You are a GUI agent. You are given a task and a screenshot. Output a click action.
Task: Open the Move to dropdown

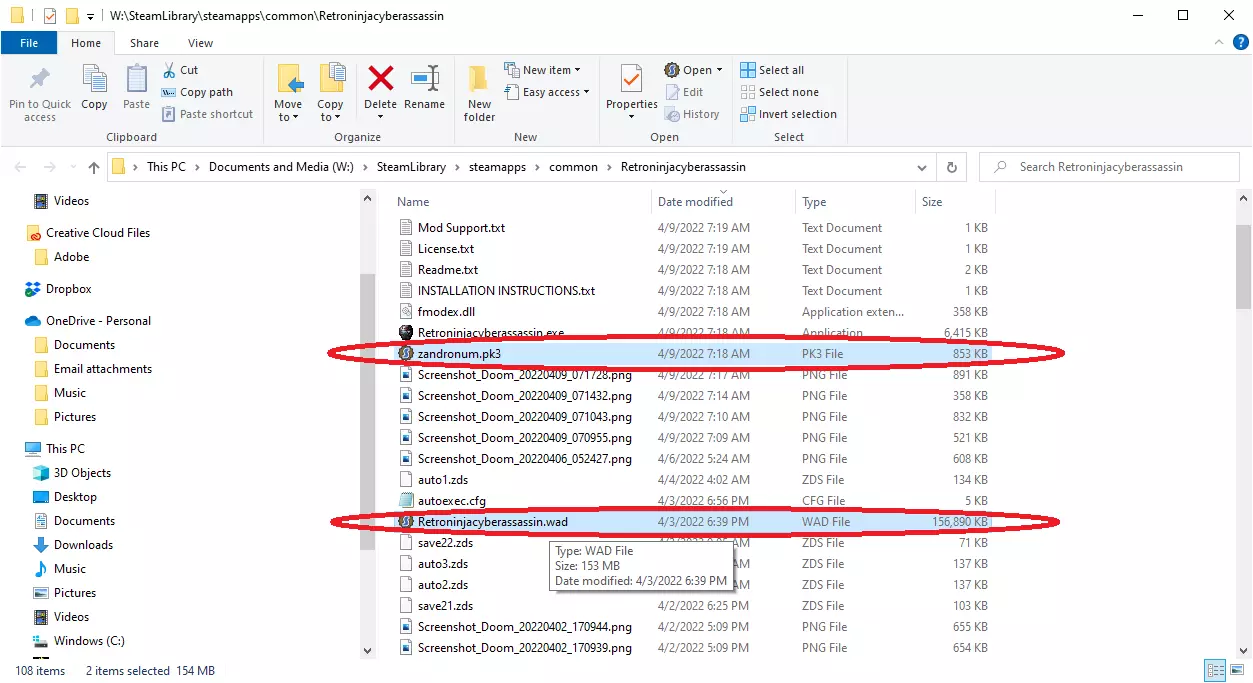coord(288,93)
